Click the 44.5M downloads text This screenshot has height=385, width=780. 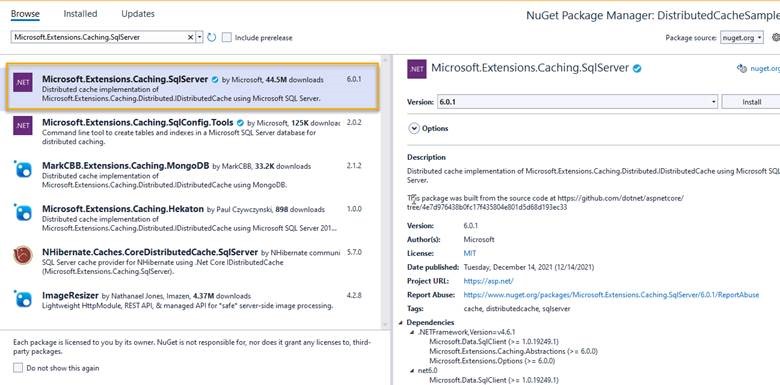pyautogui.click(x=294, y=80)
